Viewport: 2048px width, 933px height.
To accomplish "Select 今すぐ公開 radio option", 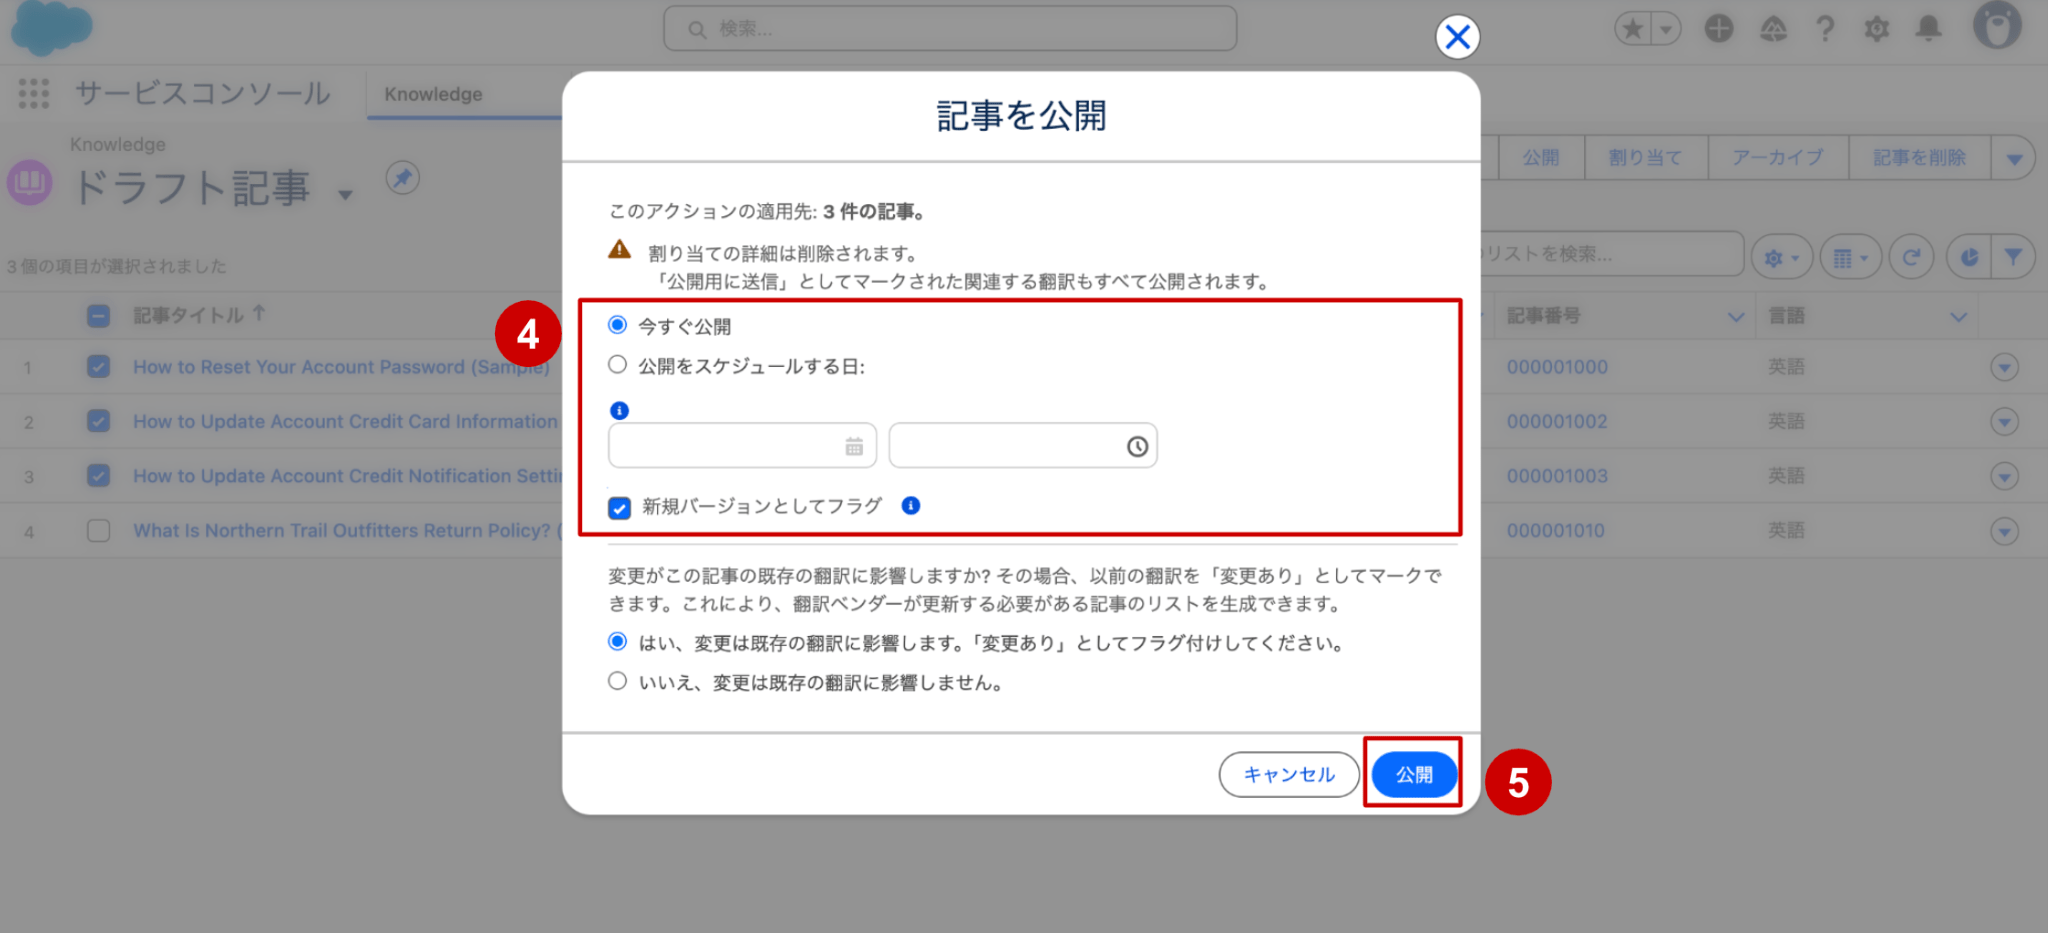I will pos(617,325).
